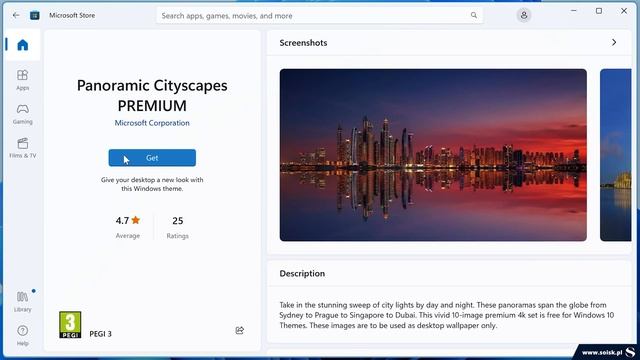Open the user account profile icon
Screen dimensions: 640x360
(x=524, y=16)
